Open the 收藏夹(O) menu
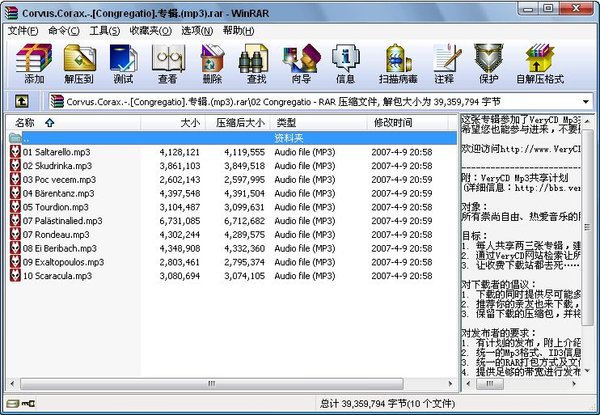Viewport: 600px width, 415px height. pos(150,31)
